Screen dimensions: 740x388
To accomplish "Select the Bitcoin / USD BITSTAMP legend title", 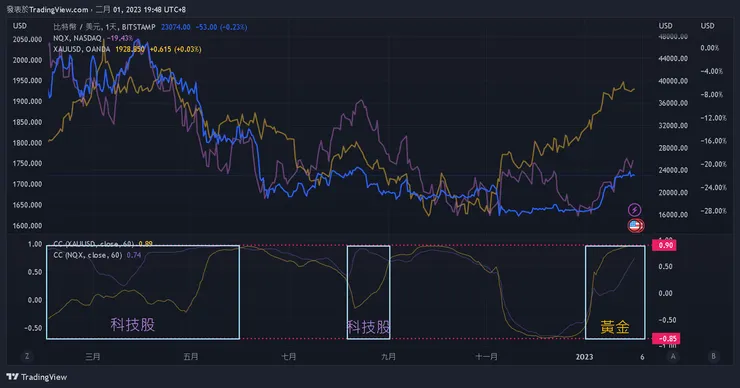I will 104,27.
